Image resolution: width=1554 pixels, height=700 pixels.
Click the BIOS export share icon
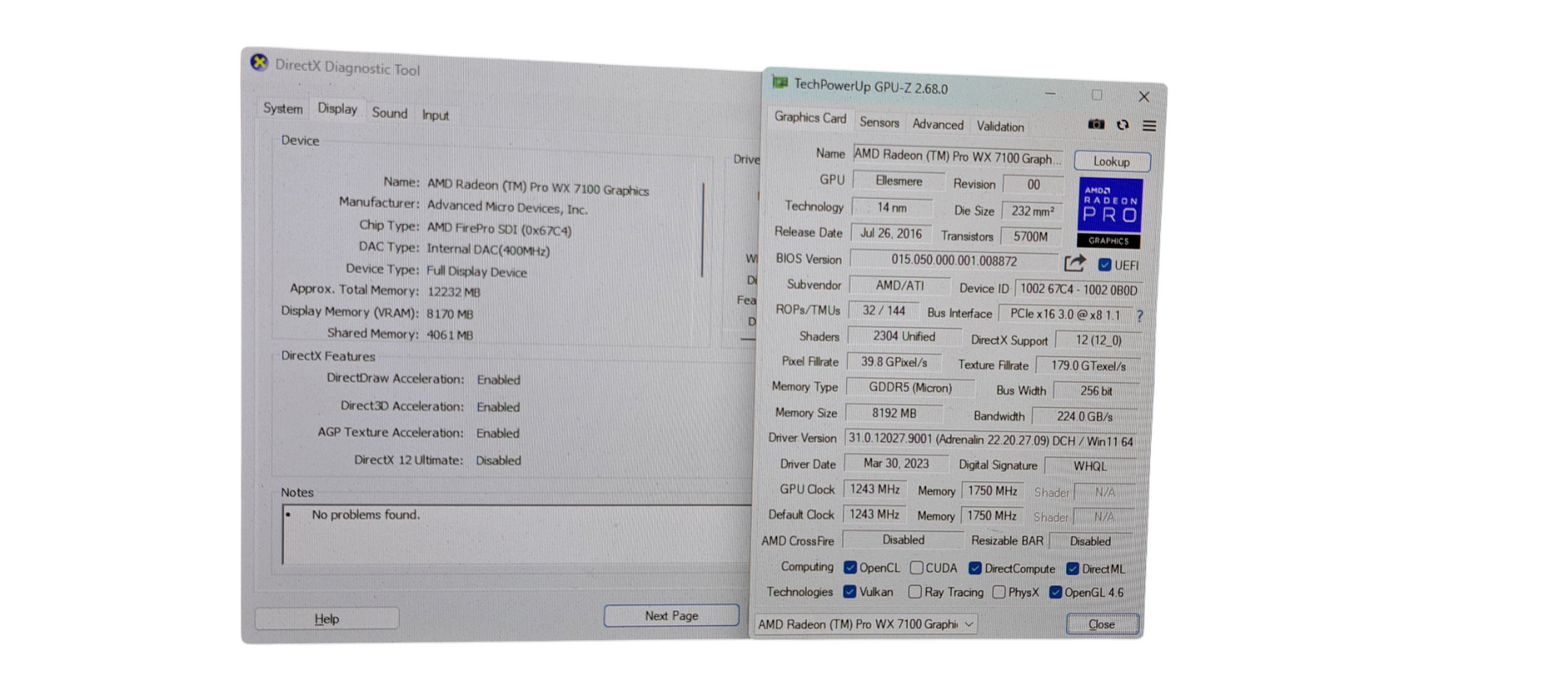pos(1074,264)
